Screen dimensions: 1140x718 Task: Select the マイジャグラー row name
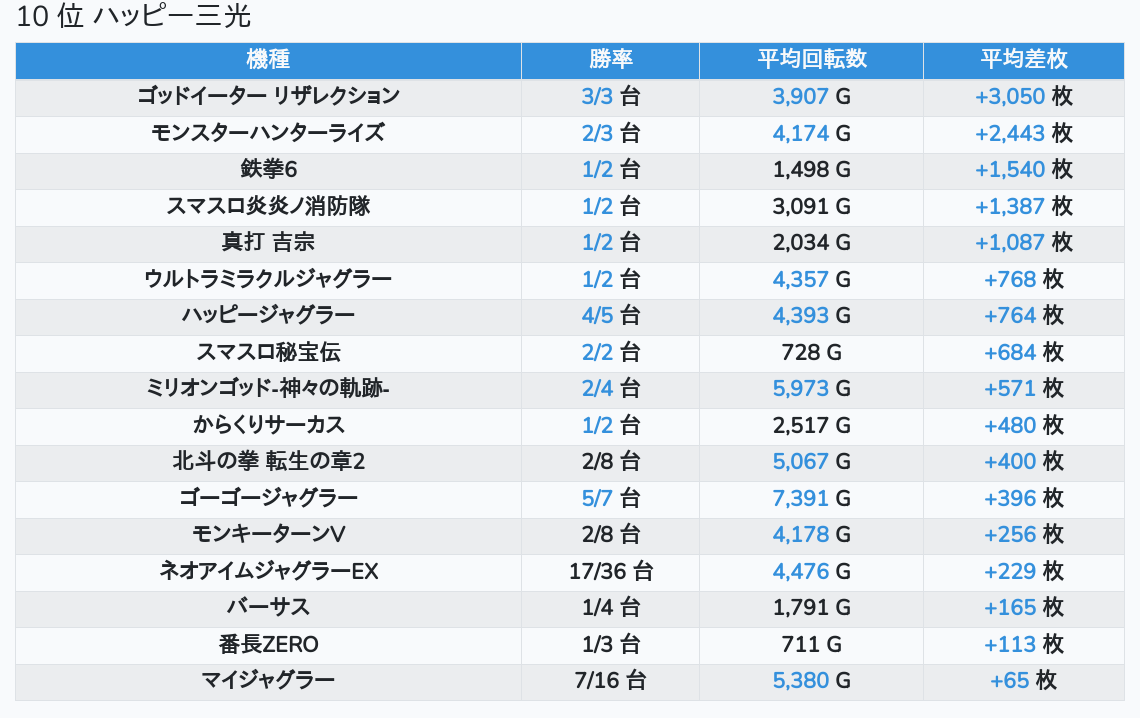(268, 681)
